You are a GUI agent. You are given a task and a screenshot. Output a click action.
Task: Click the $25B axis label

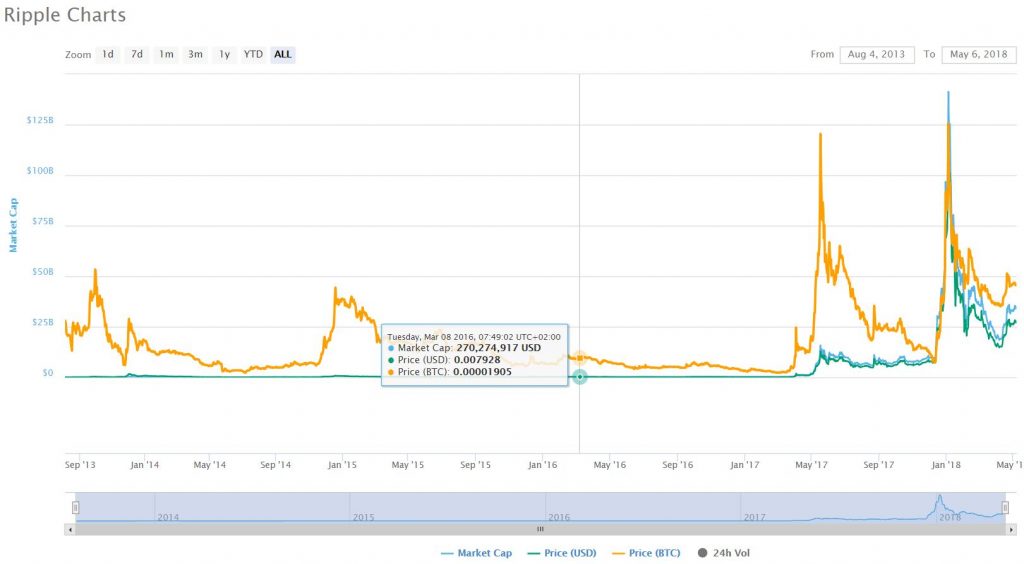click(42, 323)
